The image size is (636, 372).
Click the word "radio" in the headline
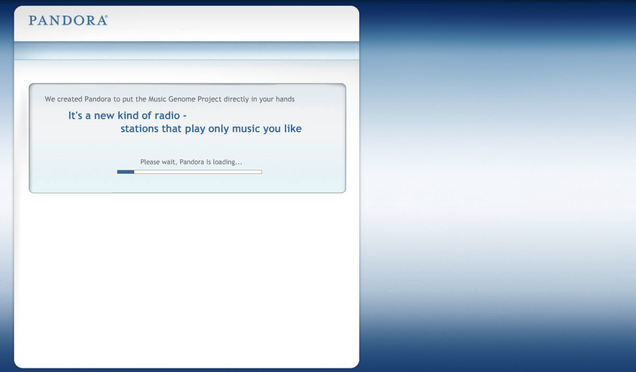coord(167,116)
